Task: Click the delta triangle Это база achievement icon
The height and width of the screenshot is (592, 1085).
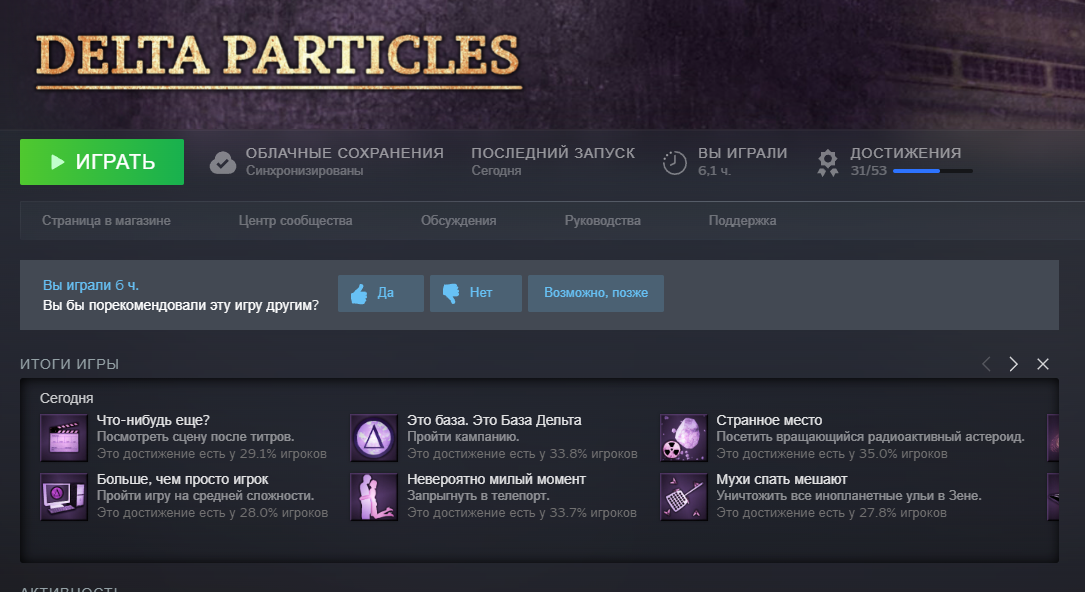Action: 374,437
